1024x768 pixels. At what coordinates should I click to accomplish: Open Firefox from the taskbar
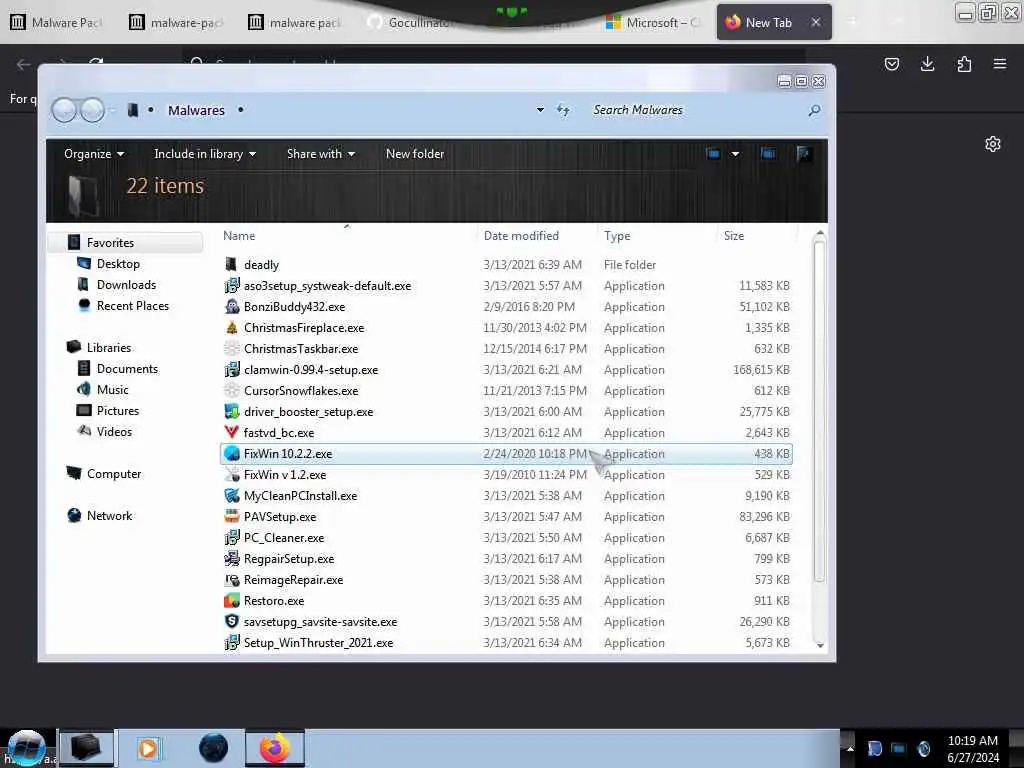275,748
